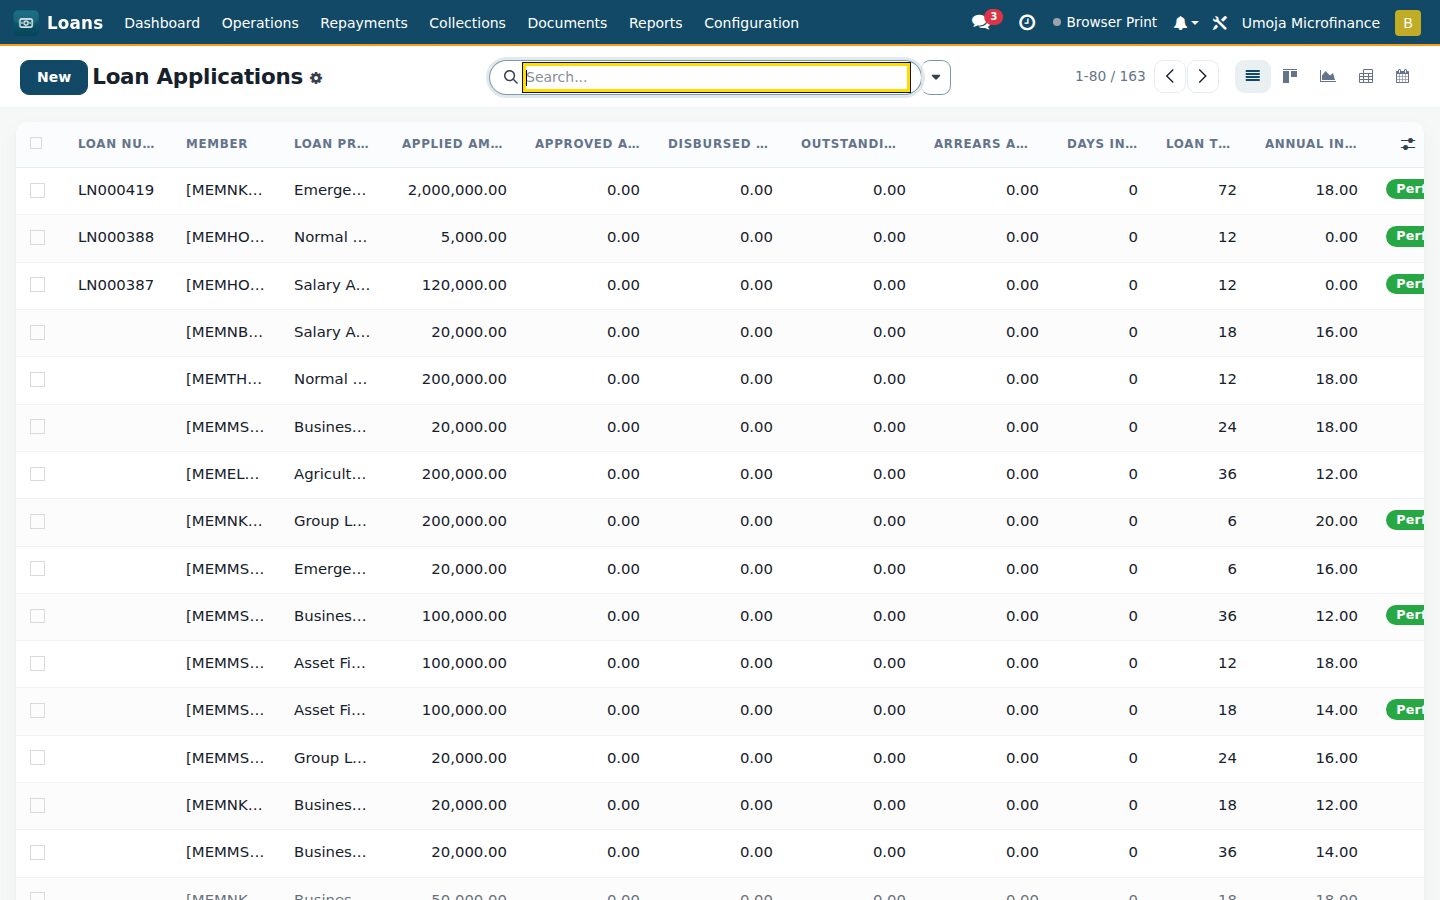1440x900 pixels.
Task: Check the row for LN000419
Action: (x=37, y=190)
